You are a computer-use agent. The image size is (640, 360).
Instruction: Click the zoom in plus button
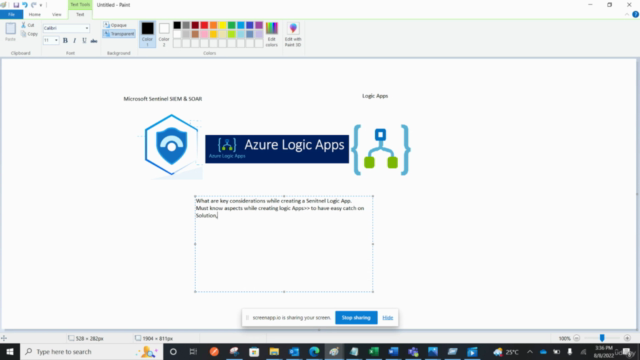pos(627,338)
